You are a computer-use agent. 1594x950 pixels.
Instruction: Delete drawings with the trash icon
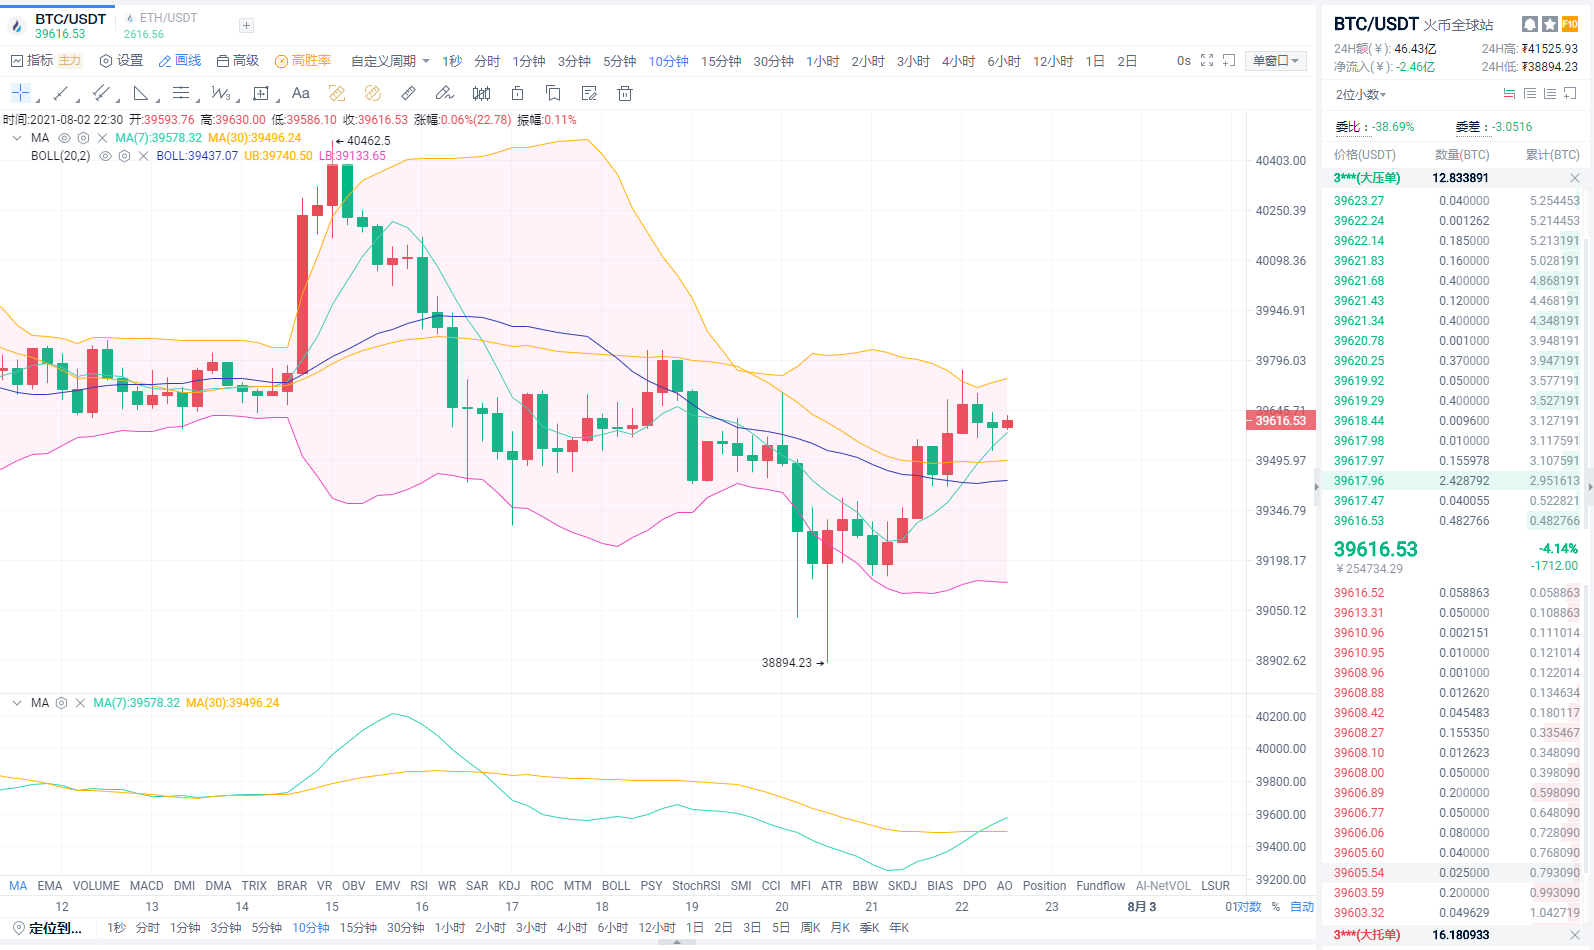(625, 93)
